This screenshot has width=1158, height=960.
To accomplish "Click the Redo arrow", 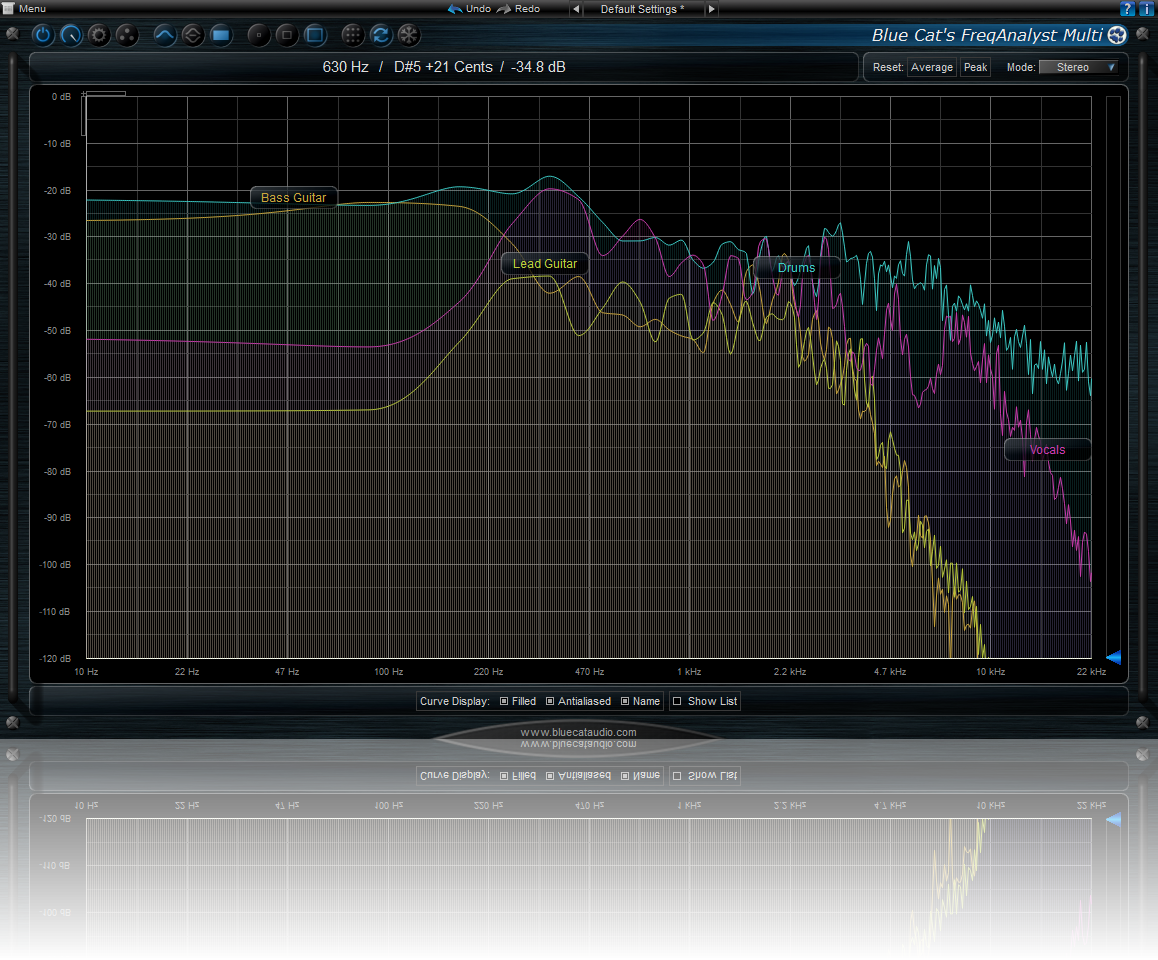I will pyautogui.click(x=504, y=9).
